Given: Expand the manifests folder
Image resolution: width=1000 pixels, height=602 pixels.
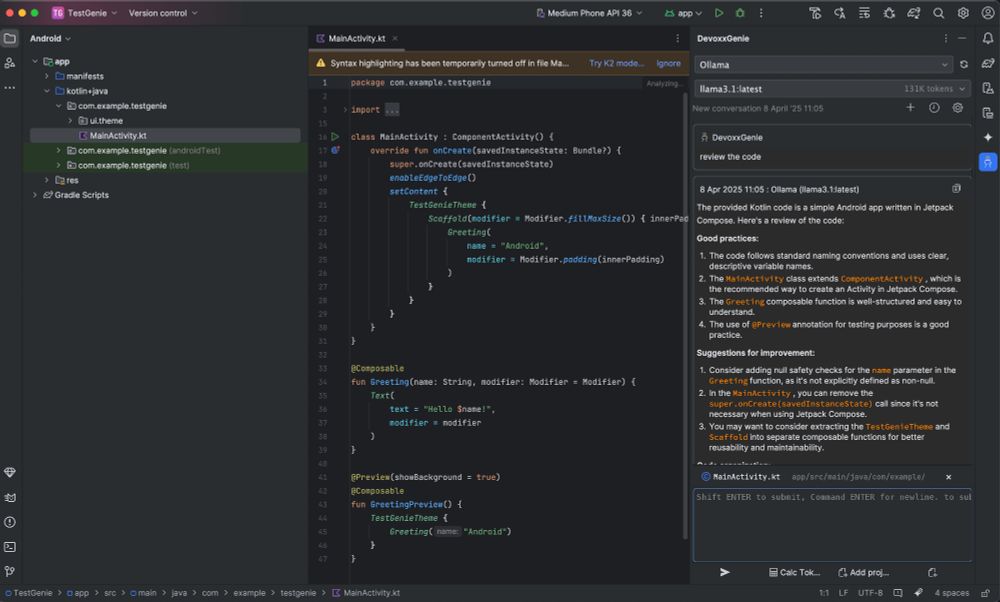Looking at the screenshot, I should tap(47, 76).
